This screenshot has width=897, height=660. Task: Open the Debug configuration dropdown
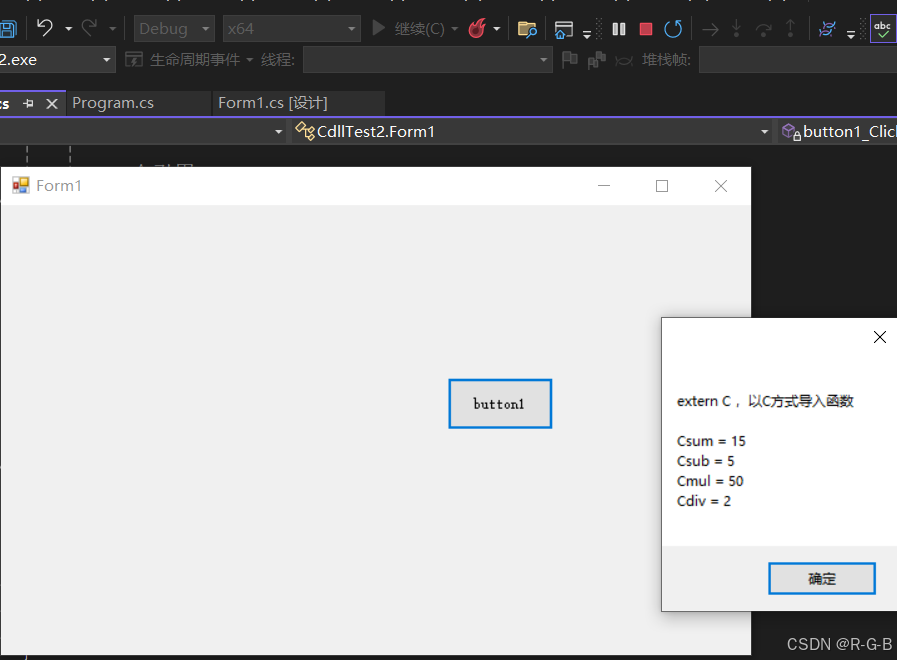point(172,28)
